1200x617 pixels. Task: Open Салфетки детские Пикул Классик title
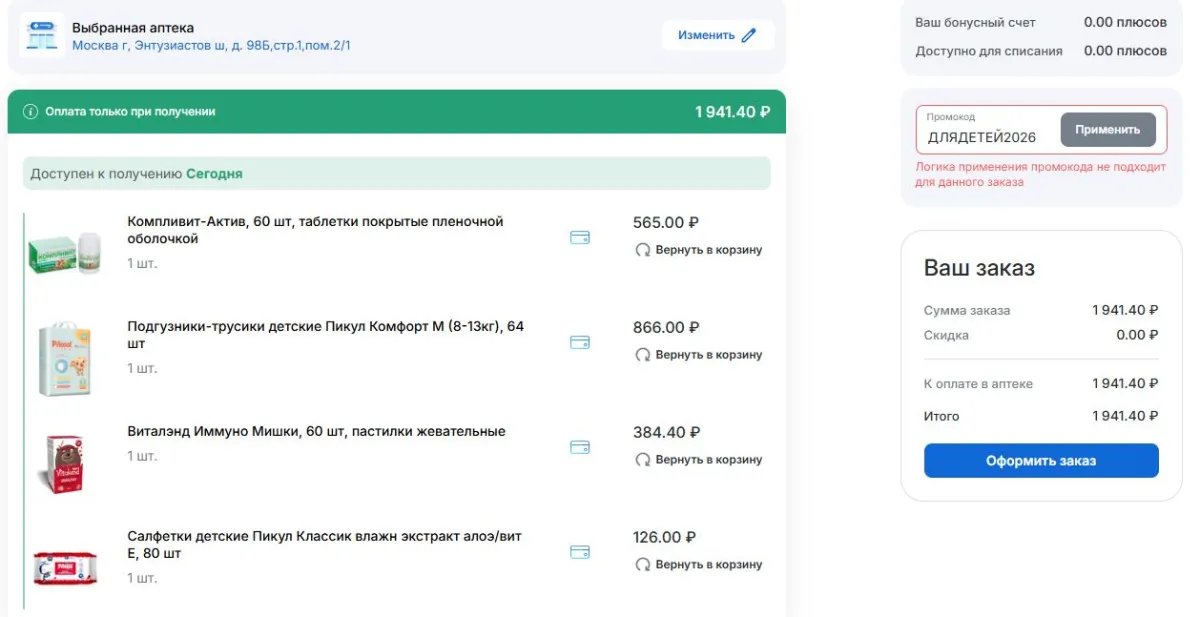coord(324,545)
